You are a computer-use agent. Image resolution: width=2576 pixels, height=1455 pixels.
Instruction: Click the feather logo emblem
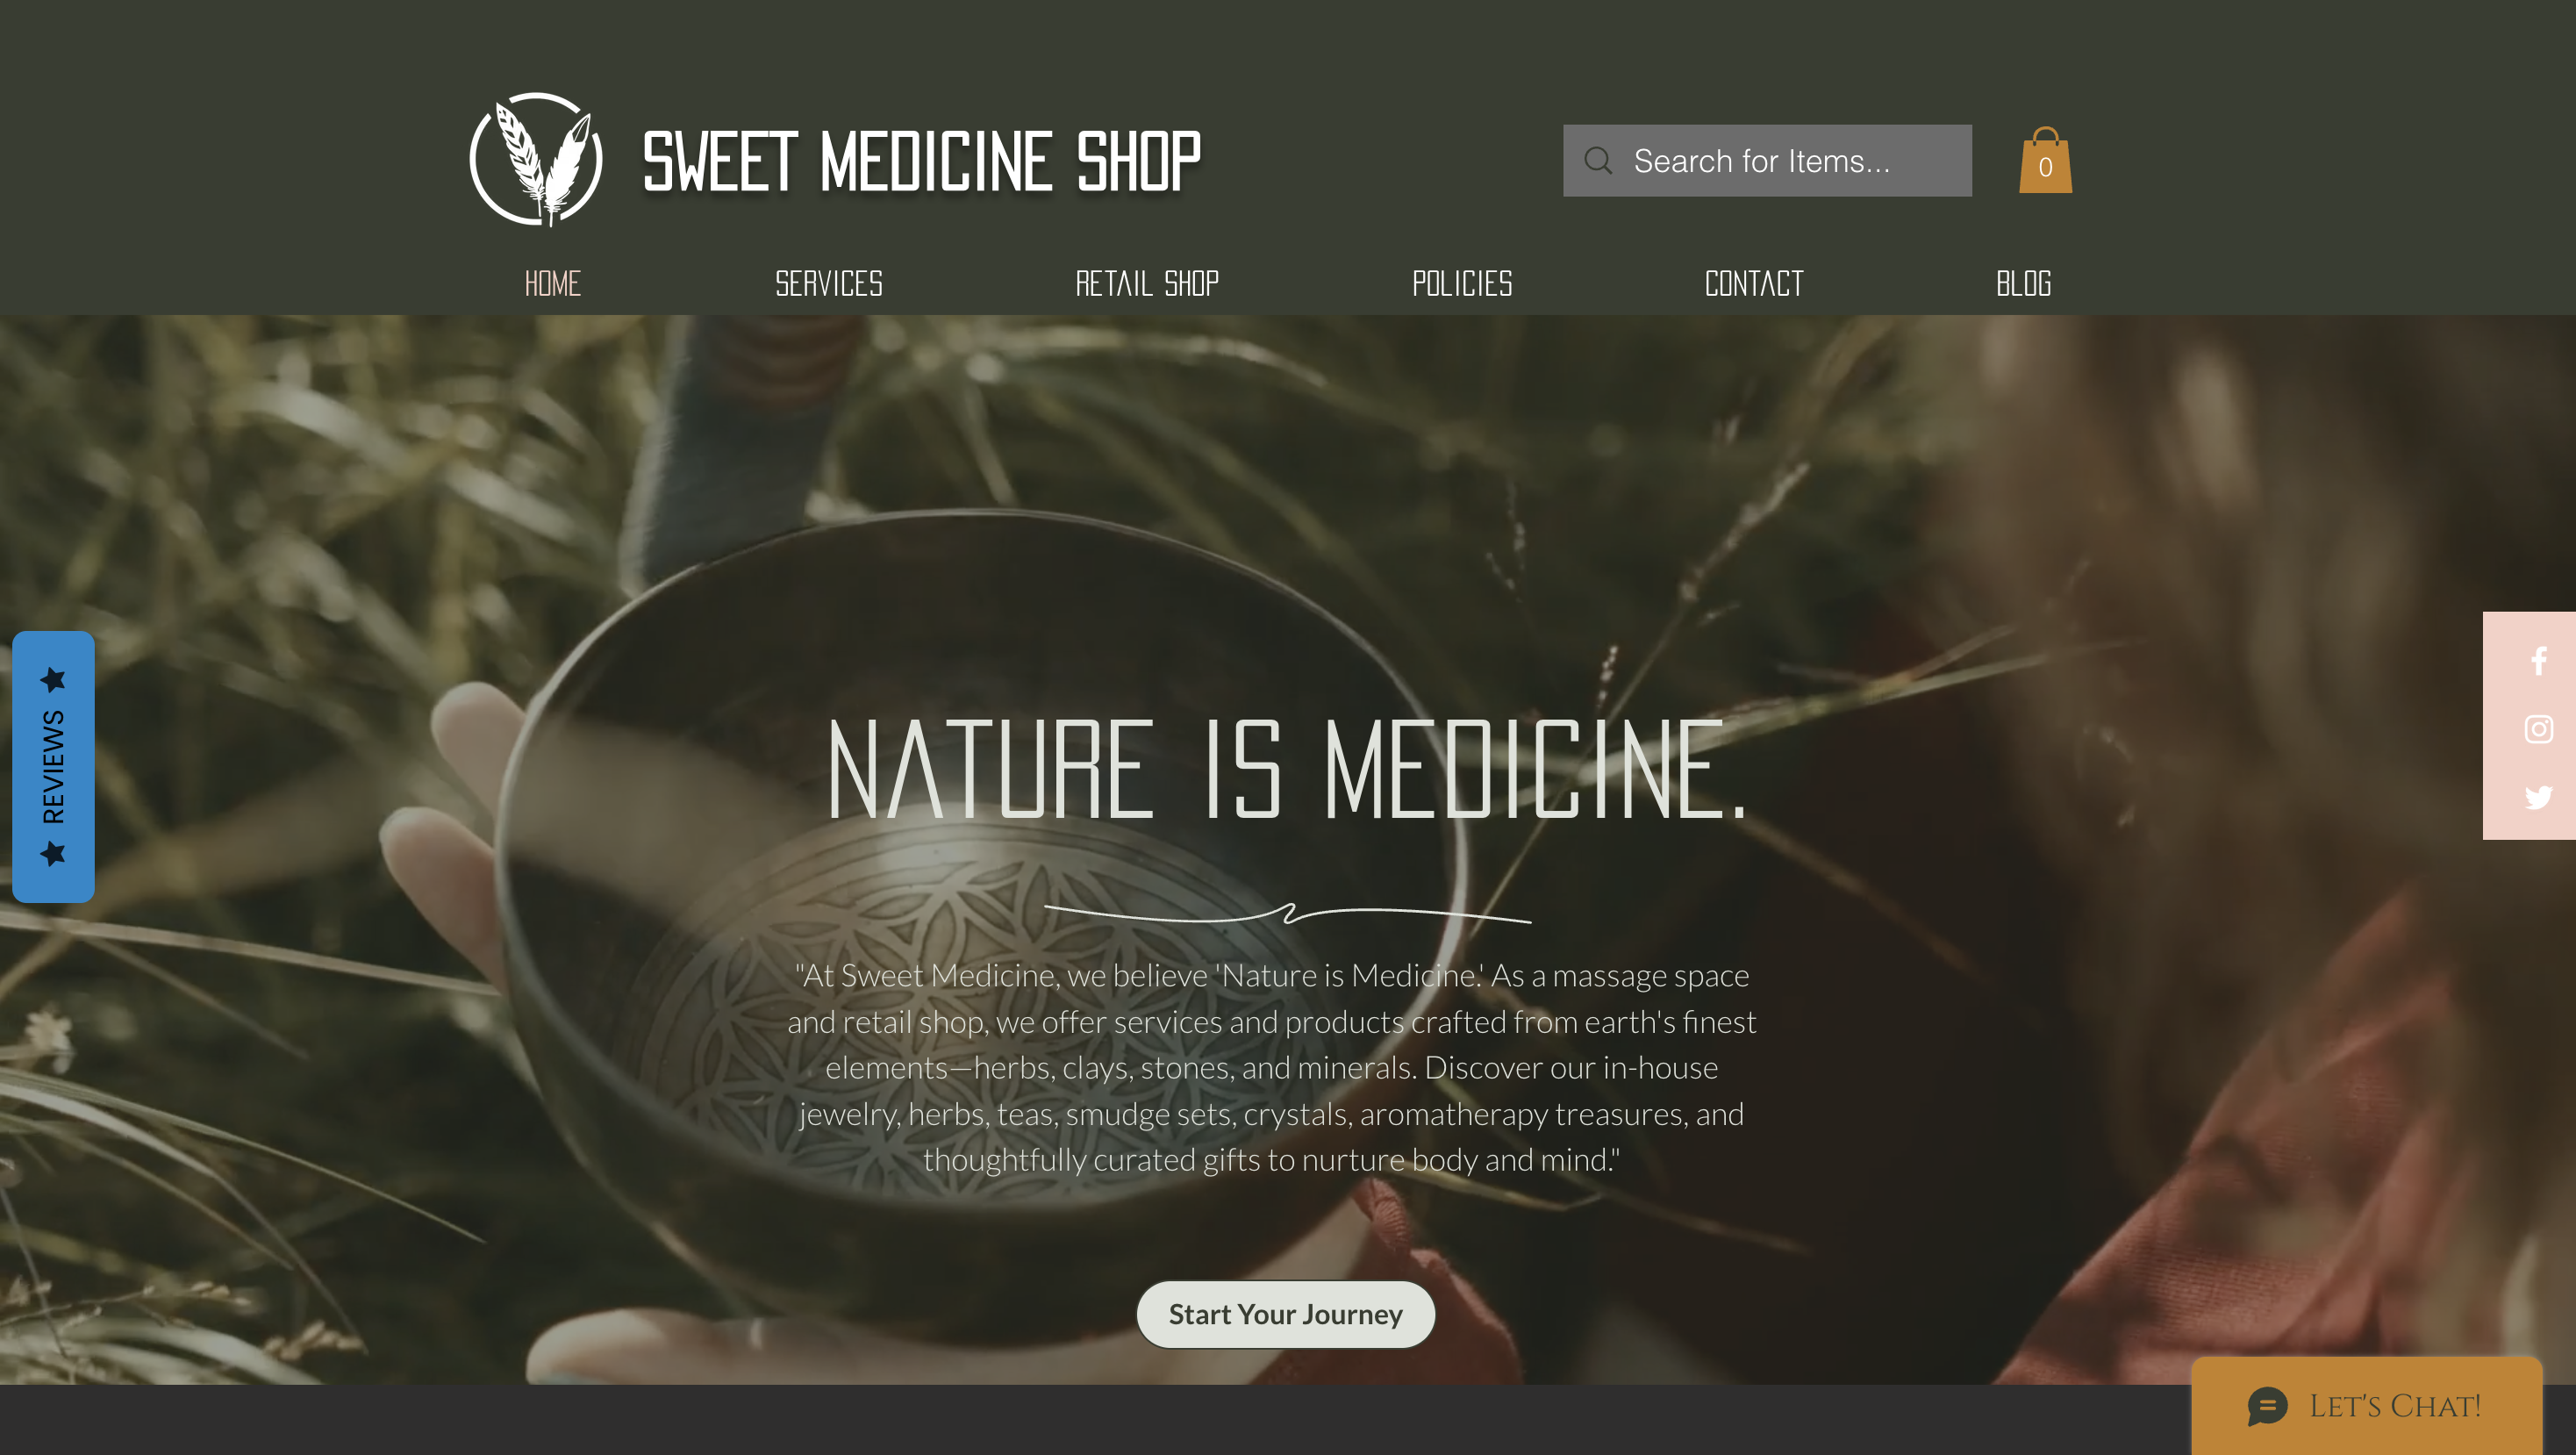(x=536, y=159)
